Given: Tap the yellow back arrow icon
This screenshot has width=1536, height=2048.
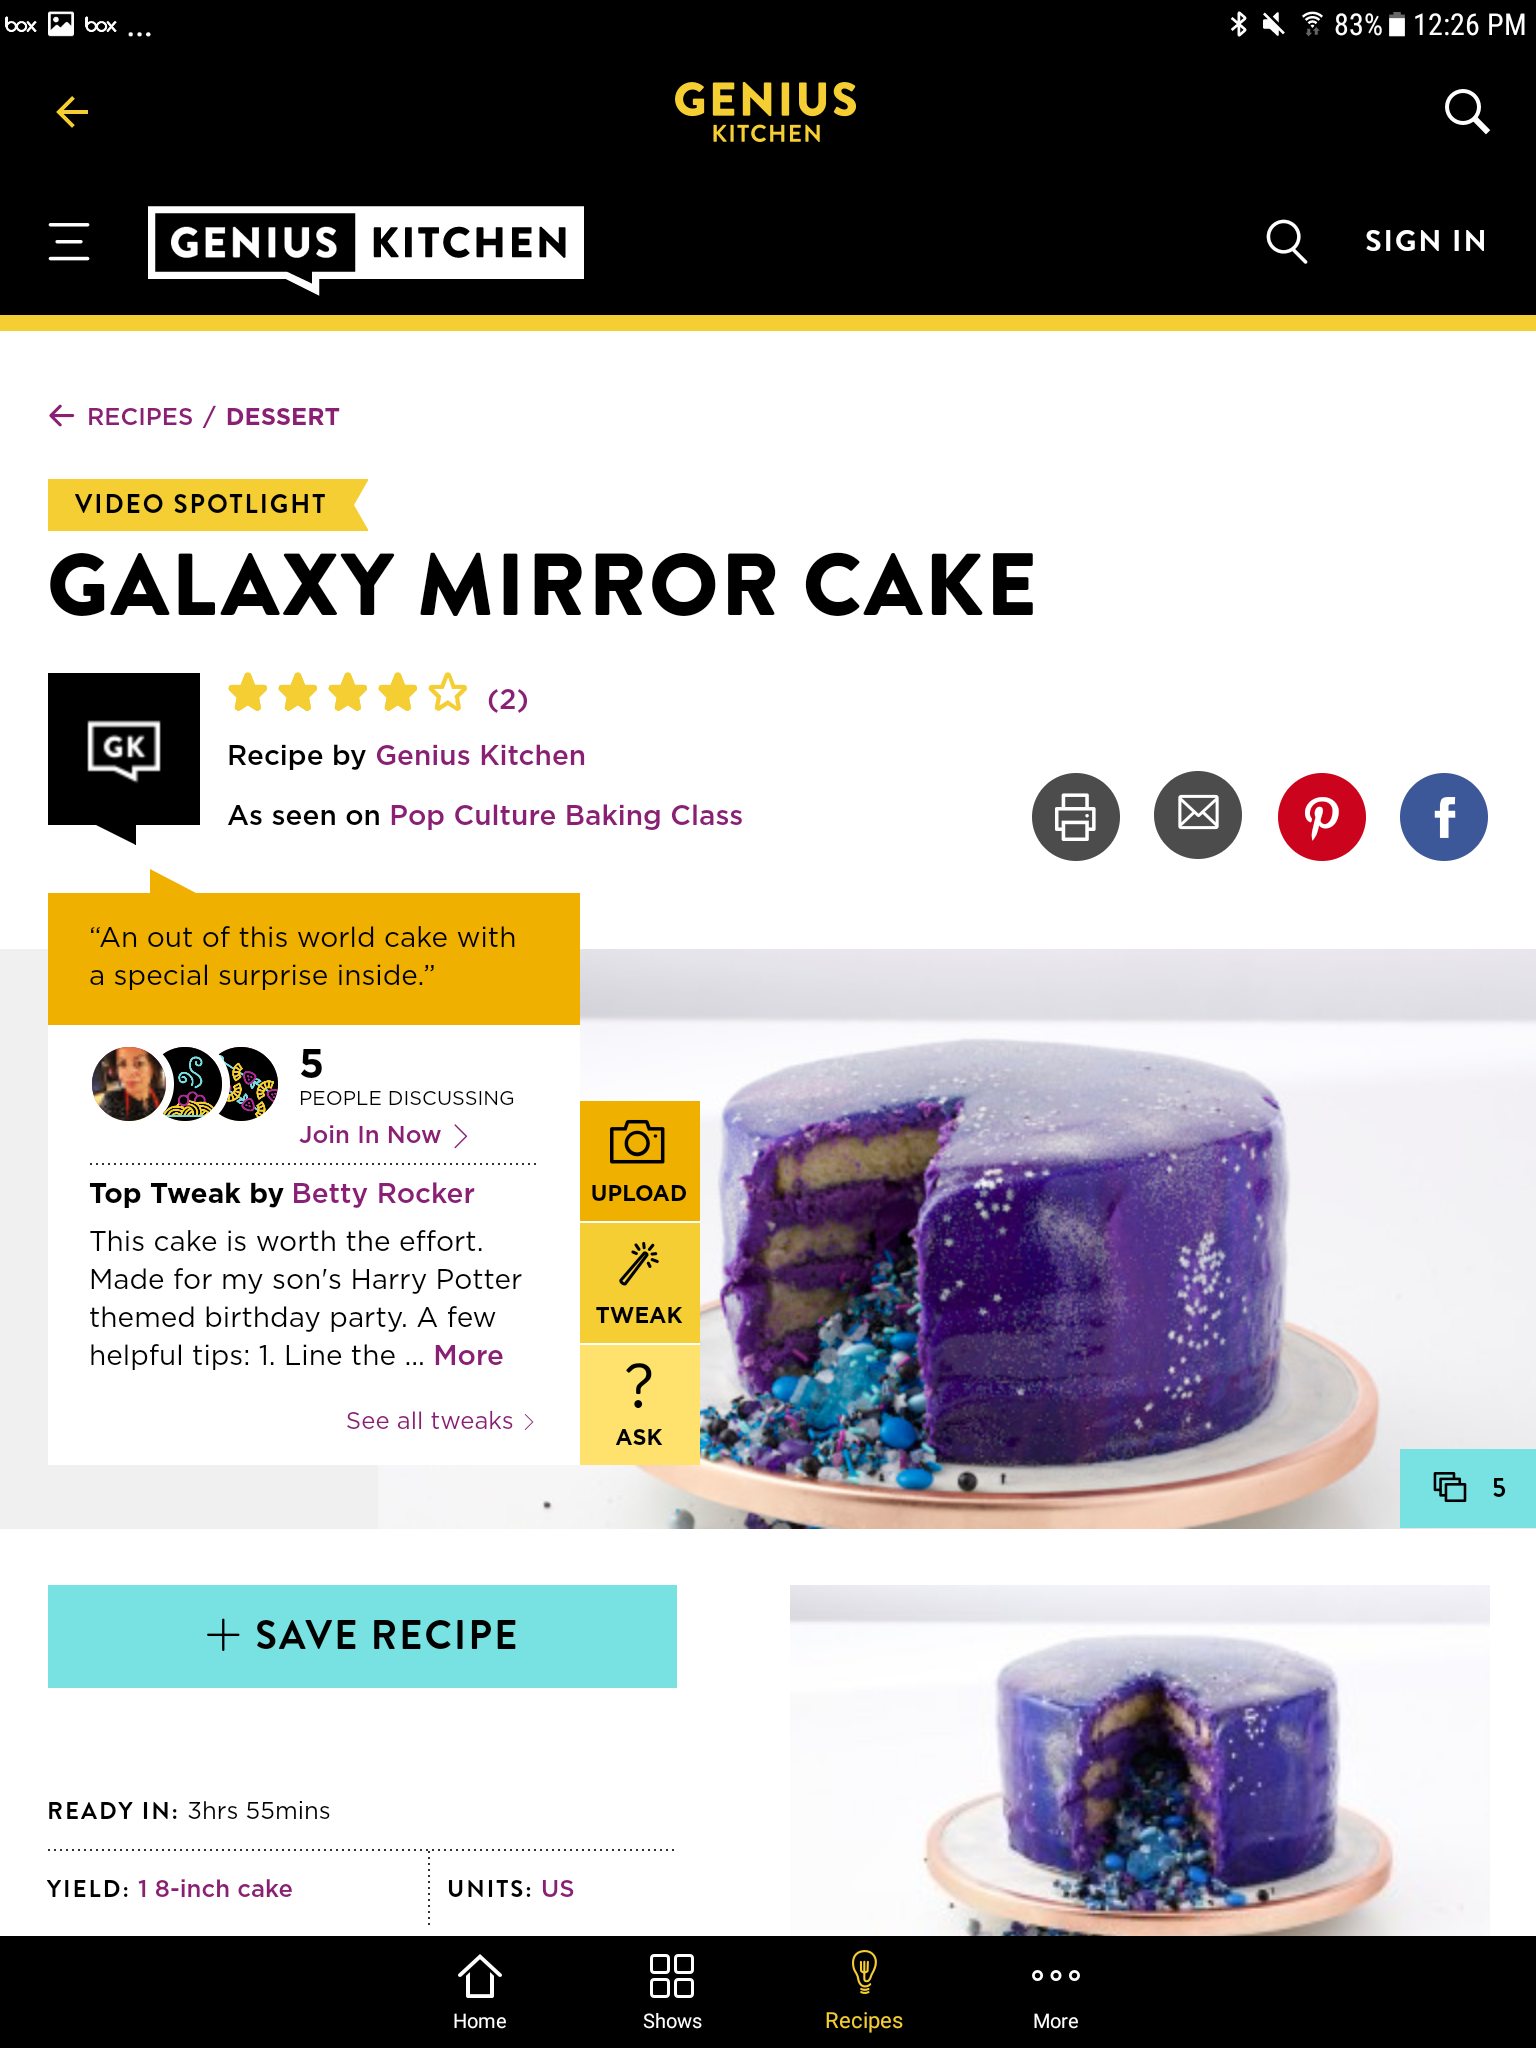Looking at the screenshot, I should [x=72, y=112].
